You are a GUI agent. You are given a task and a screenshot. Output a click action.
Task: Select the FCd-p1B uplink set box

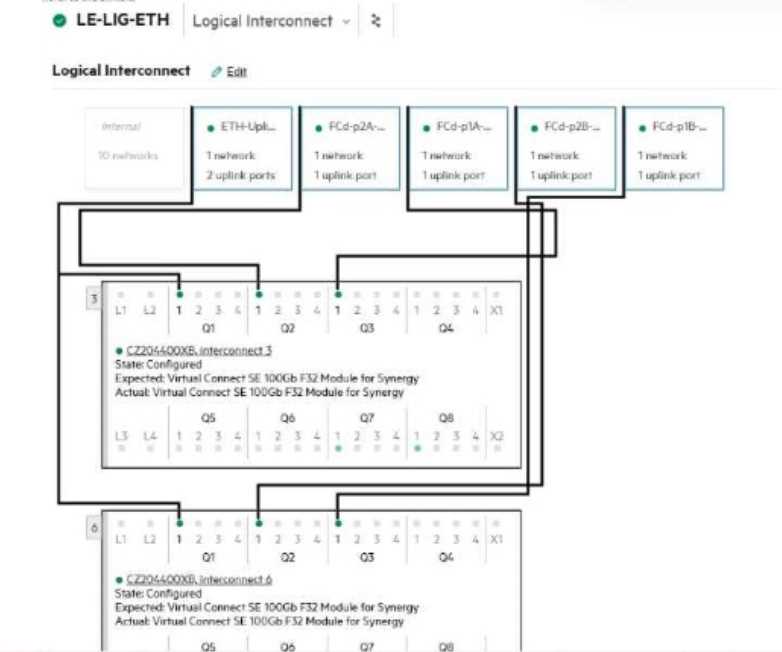[x=674, y=149]
